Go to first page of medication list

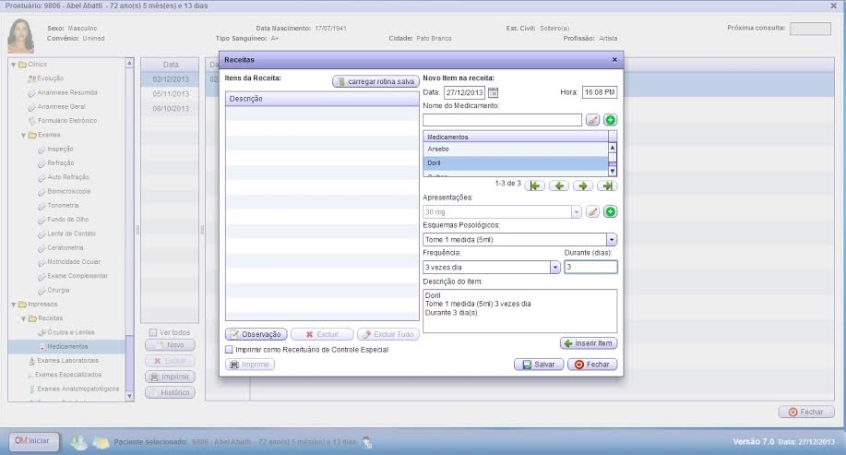(535, 186)
